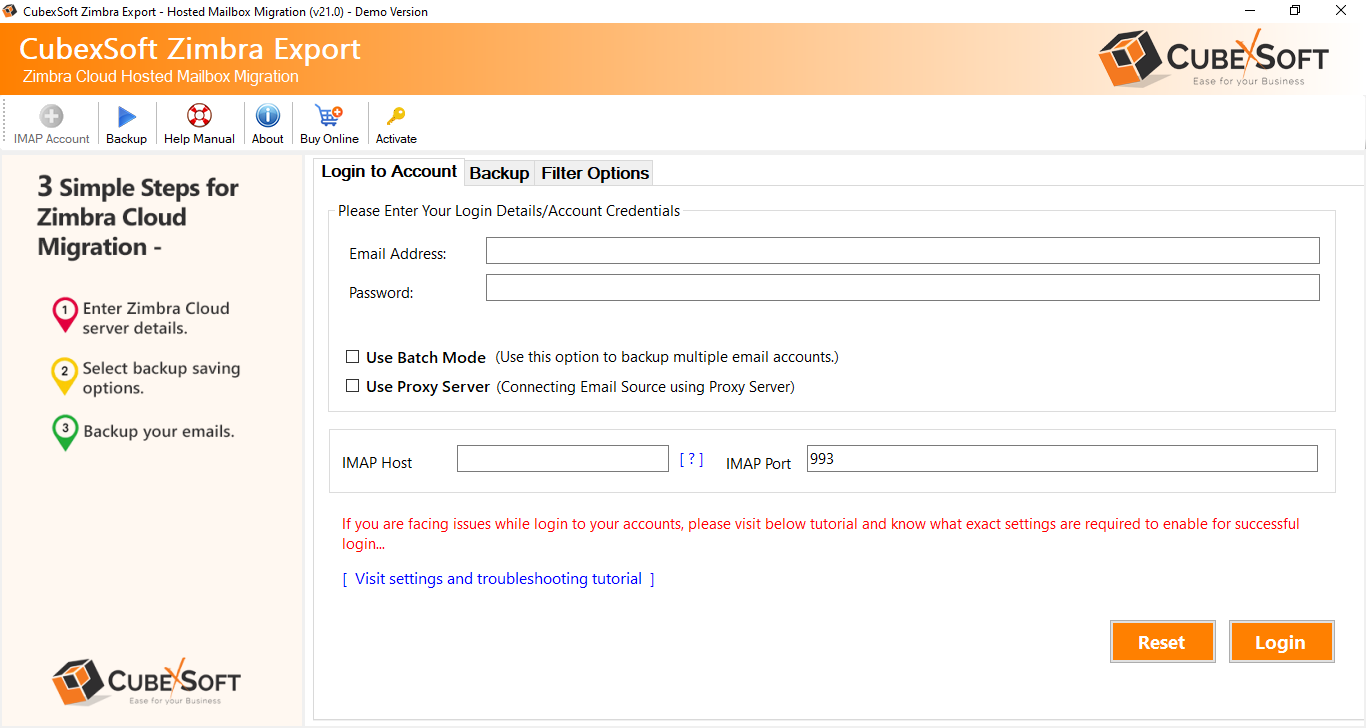Click into the IMAP Host field
This screenshot has height=728, width=1366.
point(562,458)
